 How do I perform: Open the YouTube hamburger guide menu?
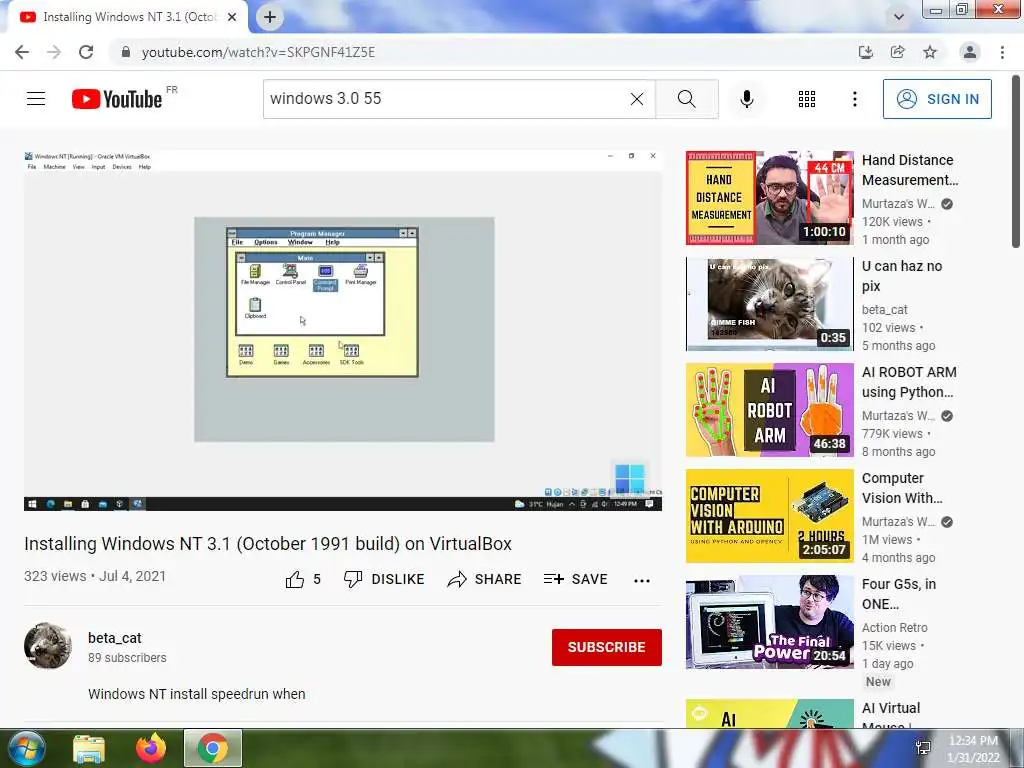pos(36,99)
